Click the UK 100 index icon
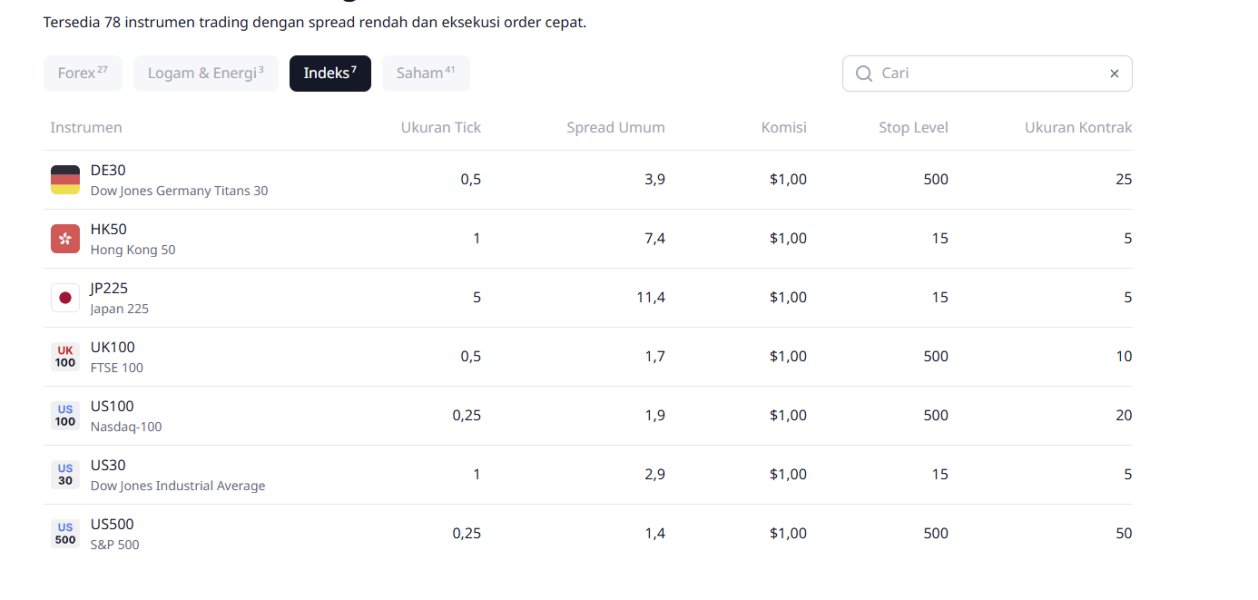The height and width of the screenshot is (600, 1258). [x=65, y=357]
